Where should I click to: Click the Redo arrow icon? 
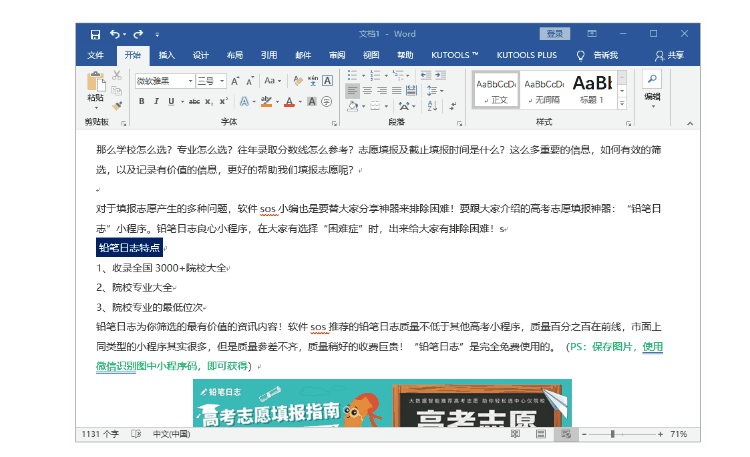[138, 34]
